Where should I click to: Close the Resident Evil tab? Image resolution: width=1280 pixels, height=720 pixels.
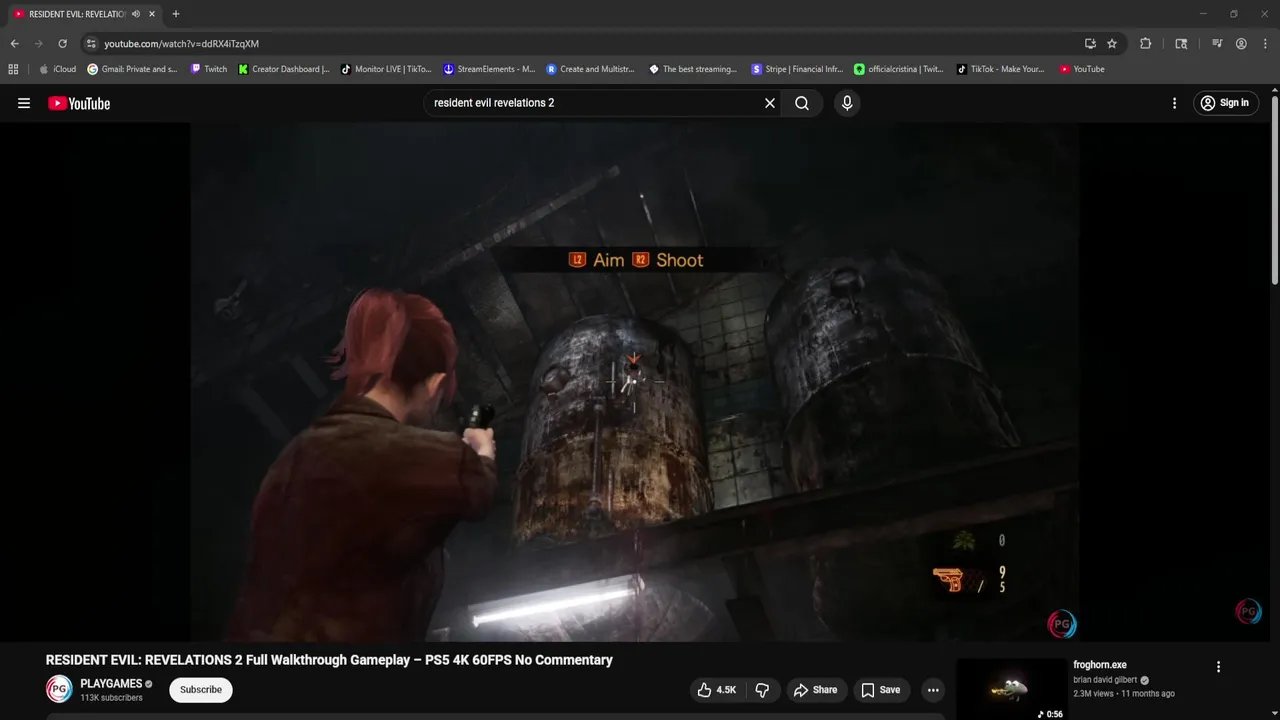(152, 14)
